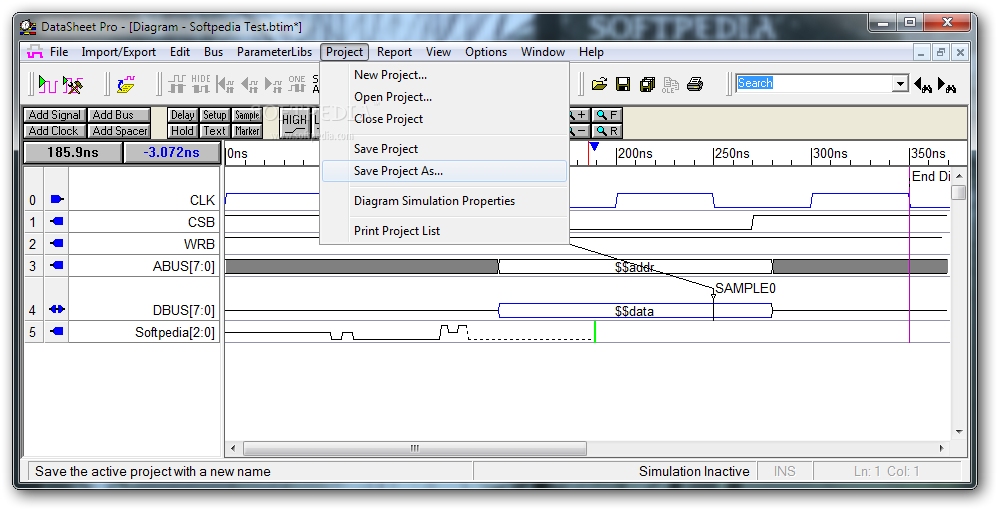Click the HIGH signal state button
The height and width of the screenshot is (510, 998).
pos(294,124)
